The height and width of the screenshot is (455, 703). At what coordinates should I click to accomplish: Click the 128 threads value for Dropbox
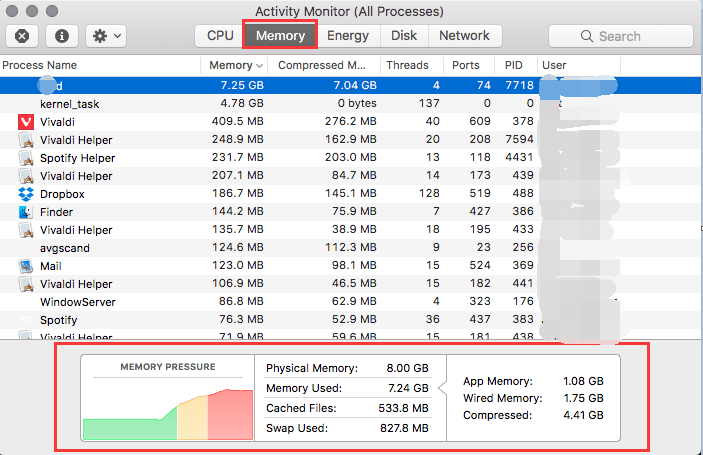point(429,193)
